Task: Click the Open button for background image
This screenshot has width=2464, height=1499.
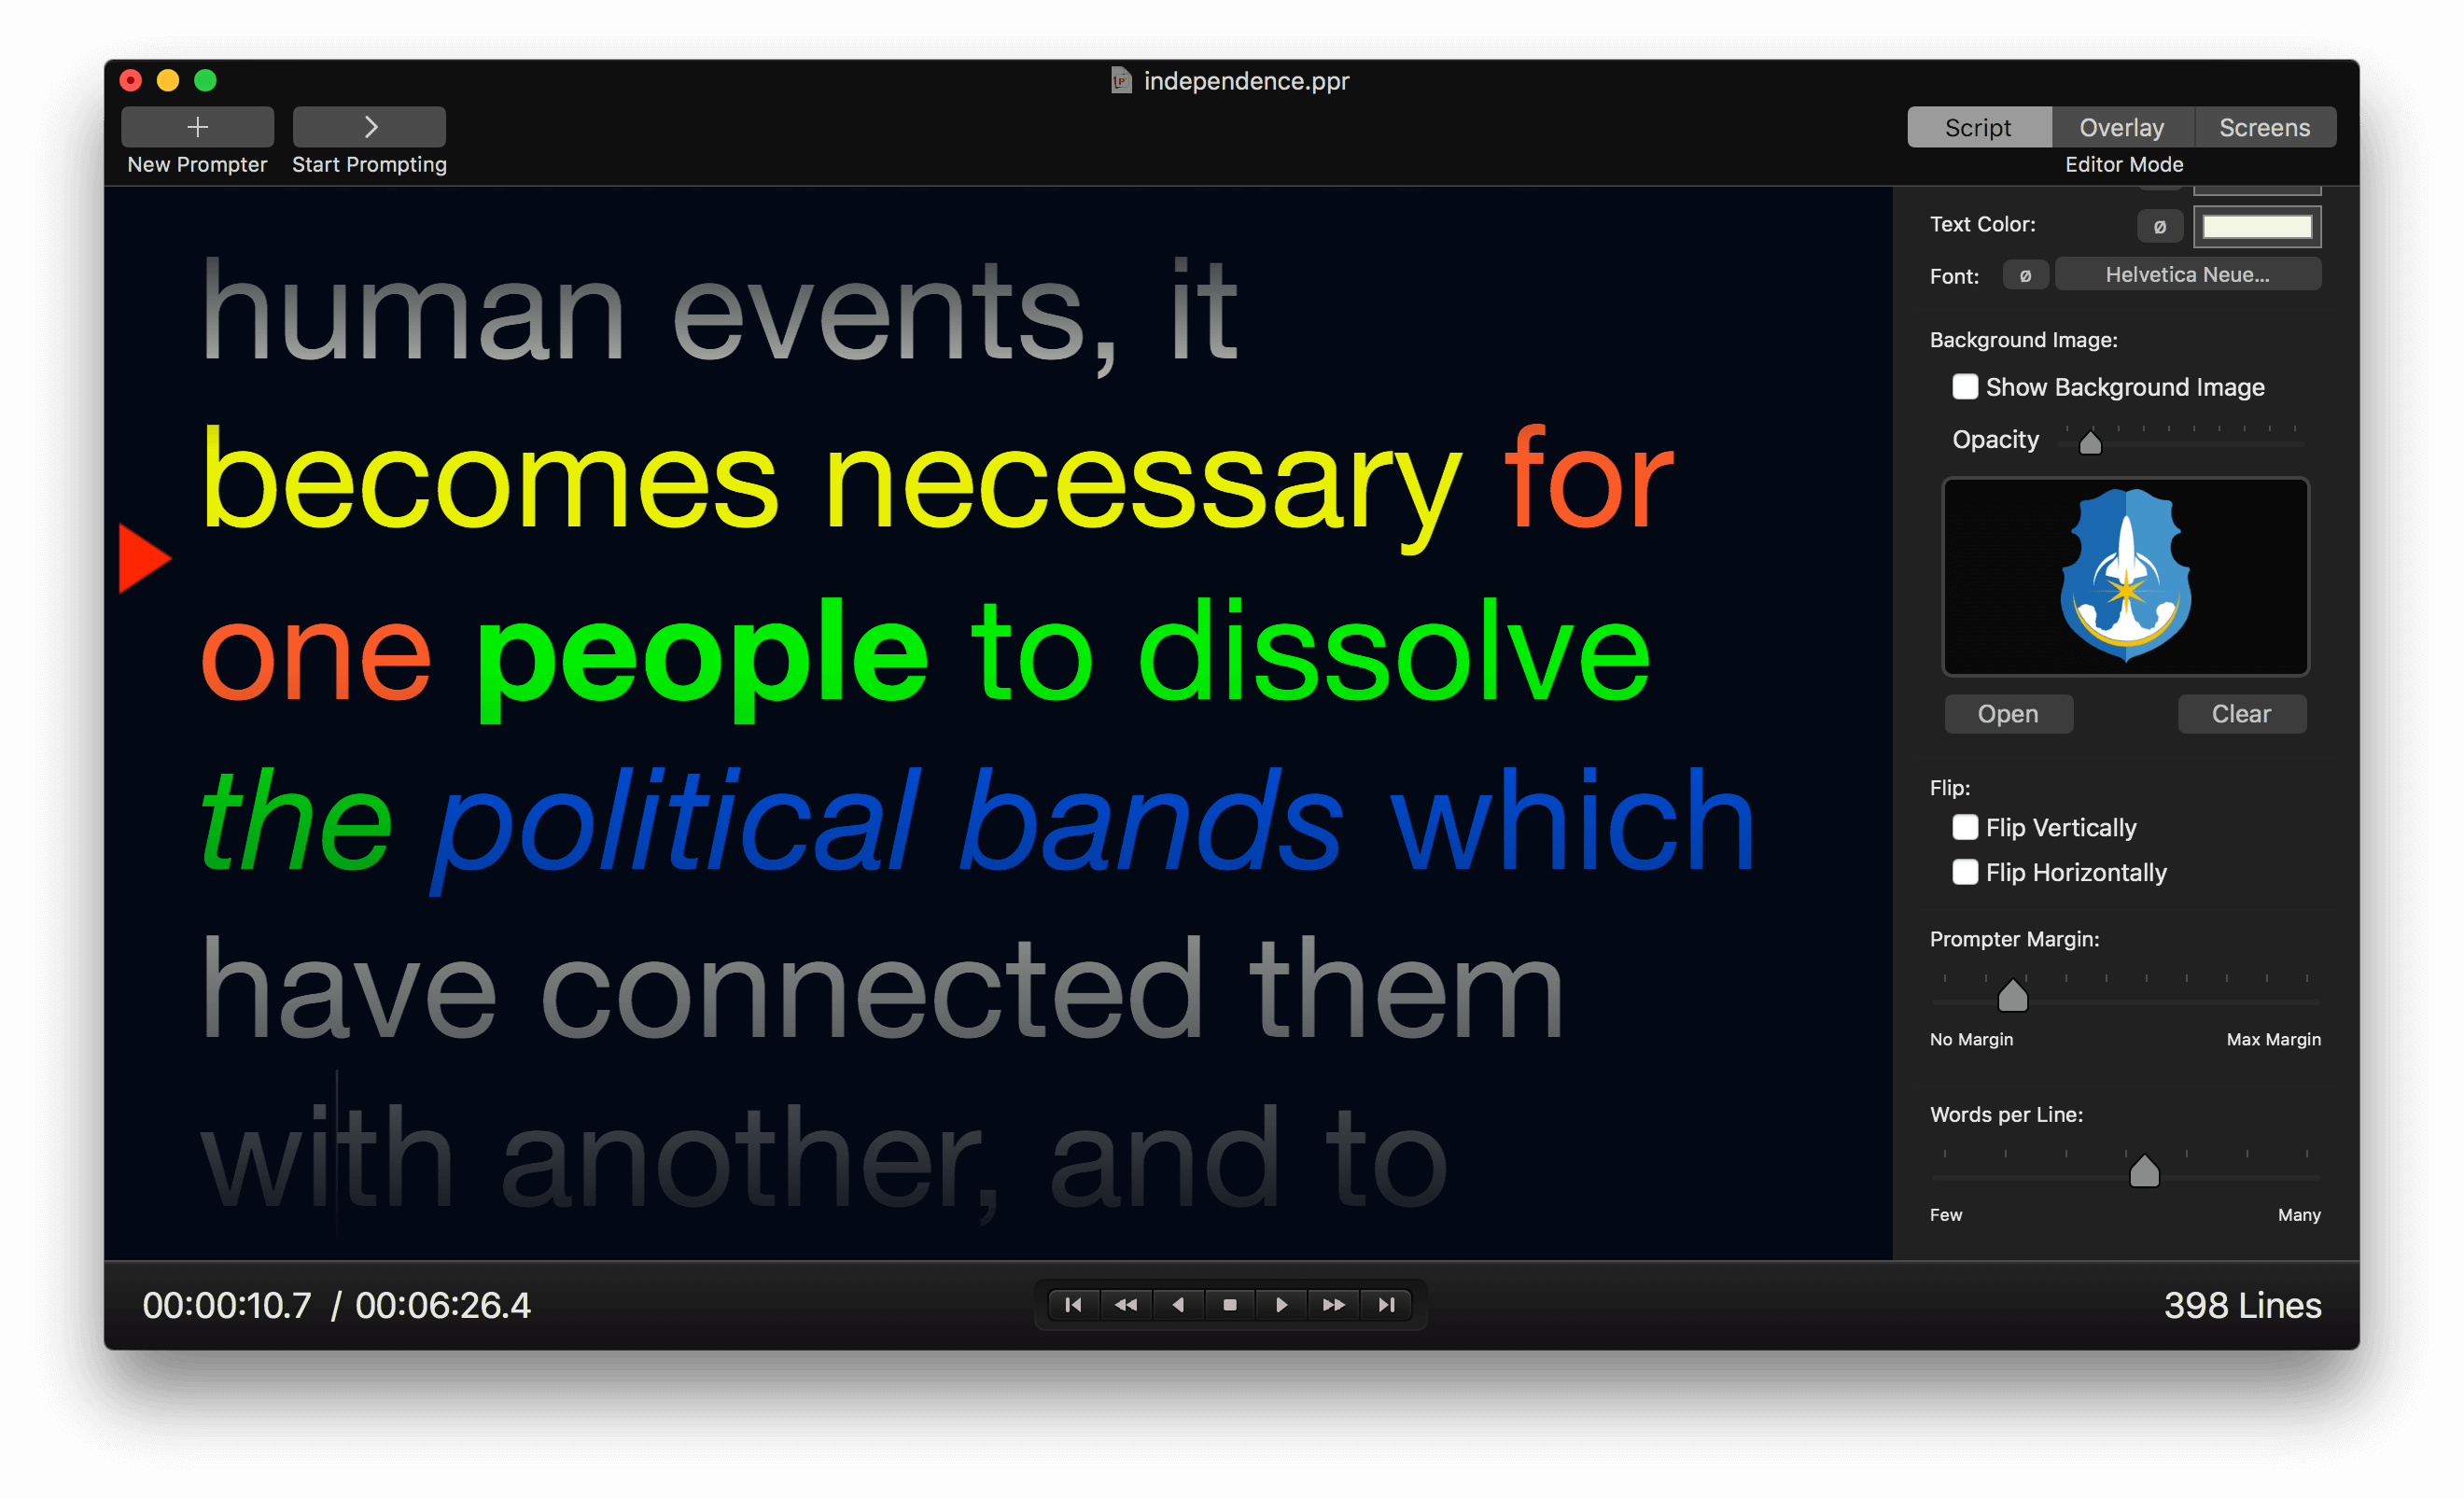Action: click(2007, 712)
